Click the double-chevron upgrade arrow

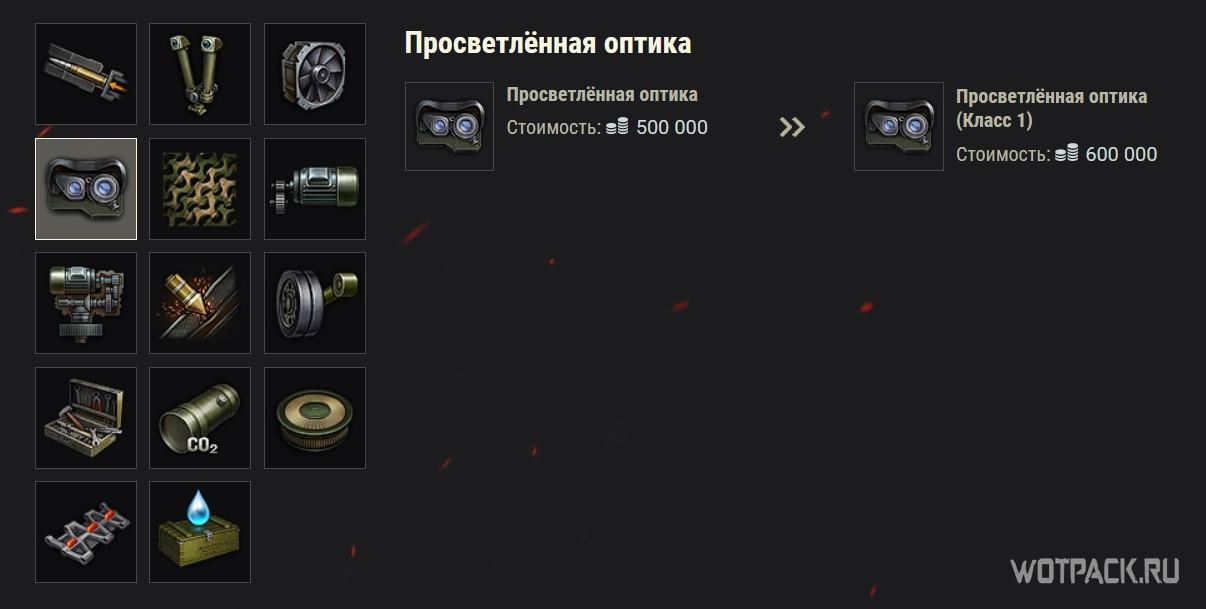(x=792, y=127)
